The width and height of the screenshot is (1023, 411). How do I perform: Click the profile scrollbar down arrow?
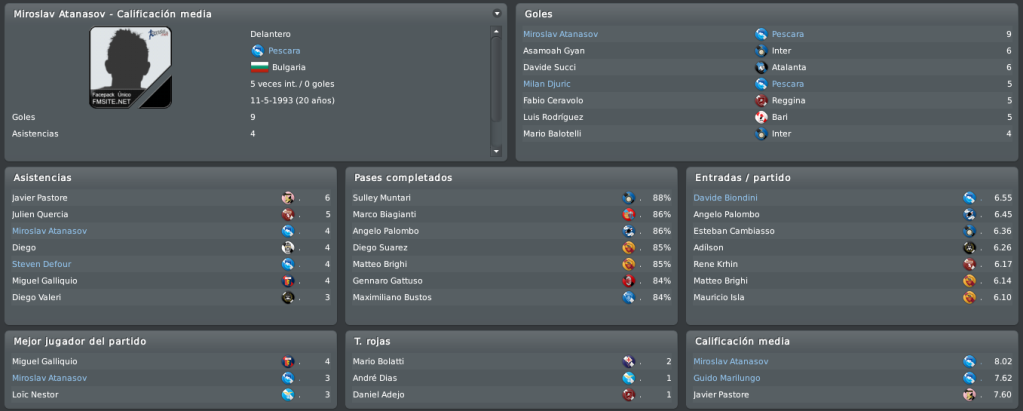[x=496, y=151]
